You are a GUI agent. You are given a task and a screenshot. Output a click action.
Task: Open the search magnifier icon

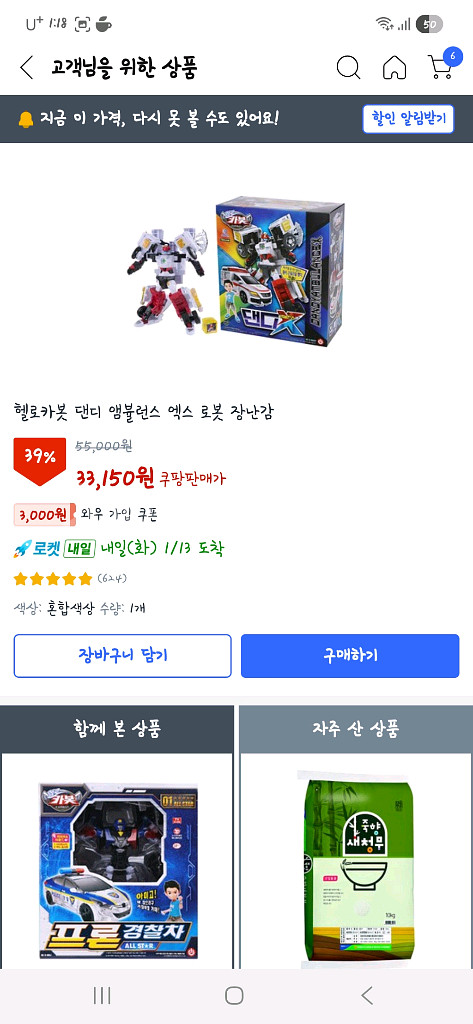[348, 67]
